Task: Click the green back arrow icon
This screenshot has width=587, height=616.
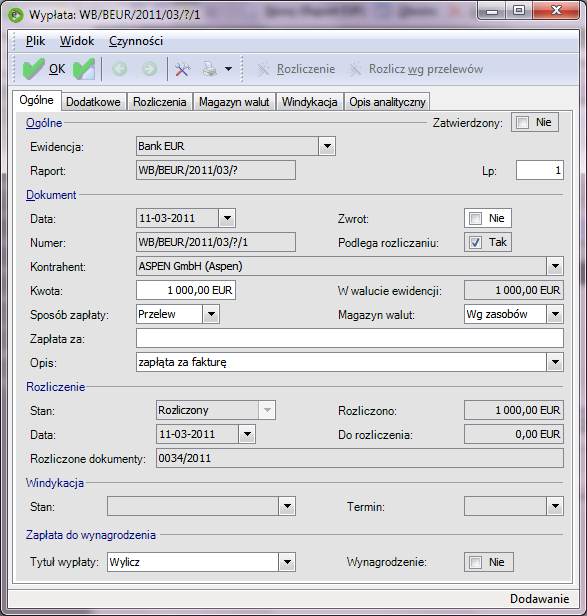Action: pos(119,69)
